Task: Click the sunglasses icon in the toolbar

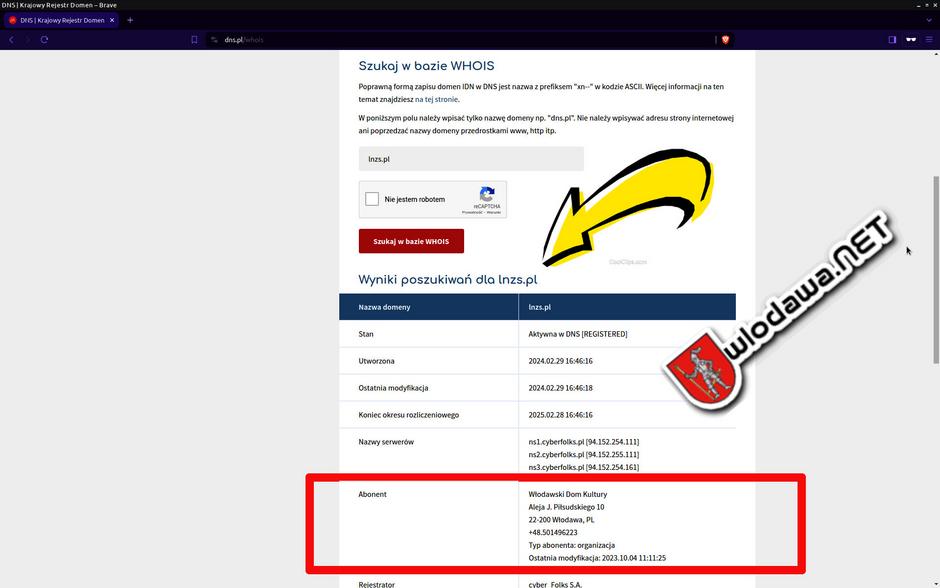Action: [911, 40]
